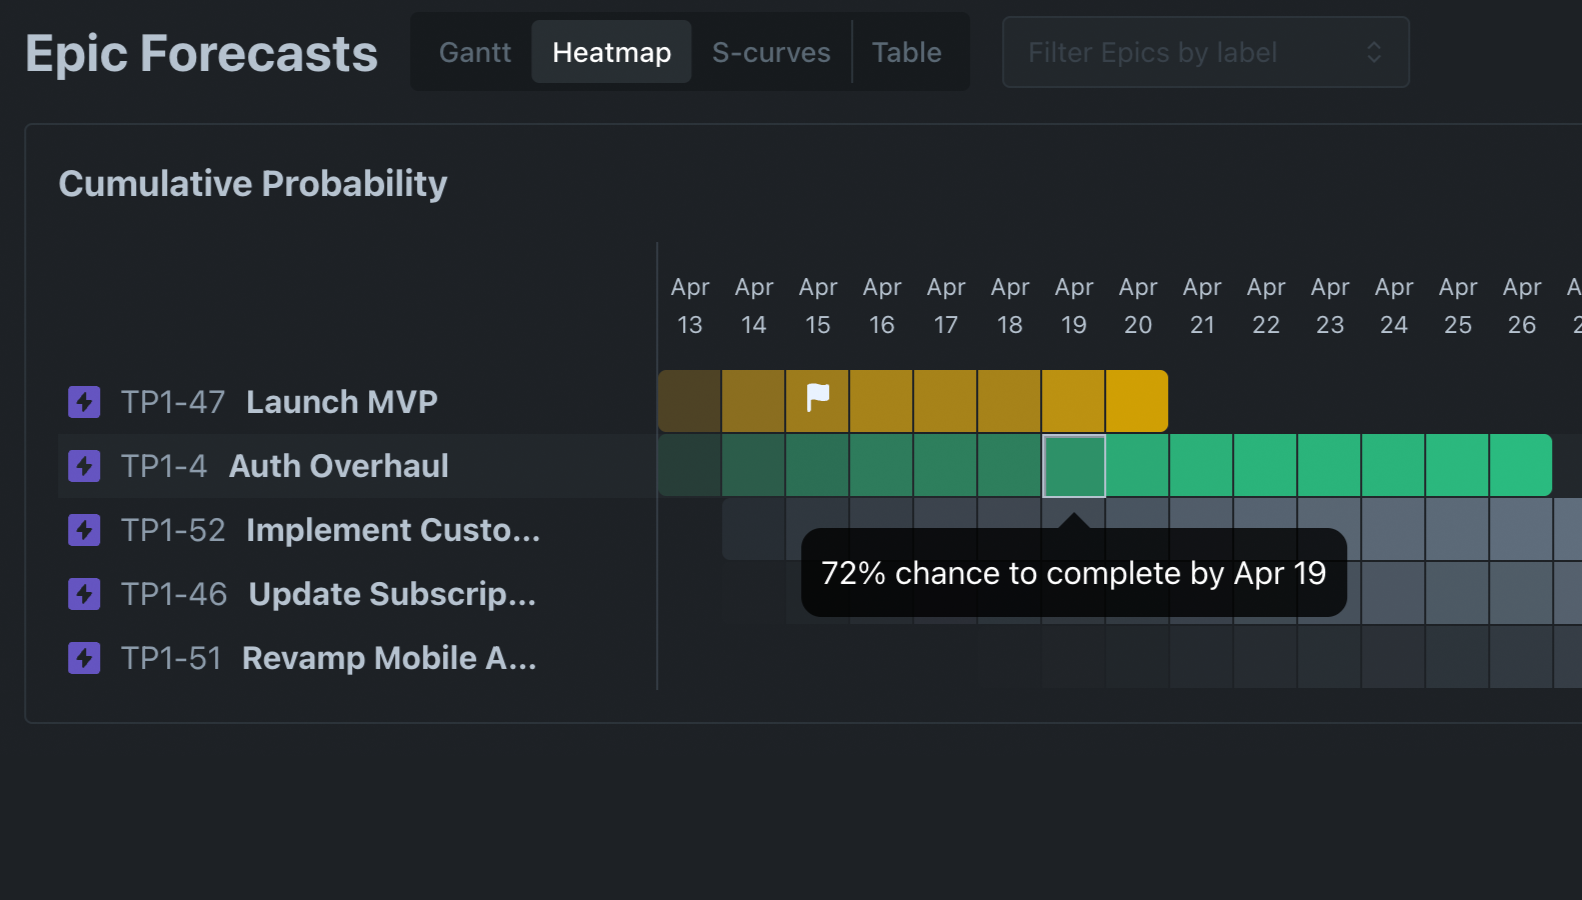Click the epic icon beside TP1-47
Viewport: 1582px width, 900px height.
84,402
